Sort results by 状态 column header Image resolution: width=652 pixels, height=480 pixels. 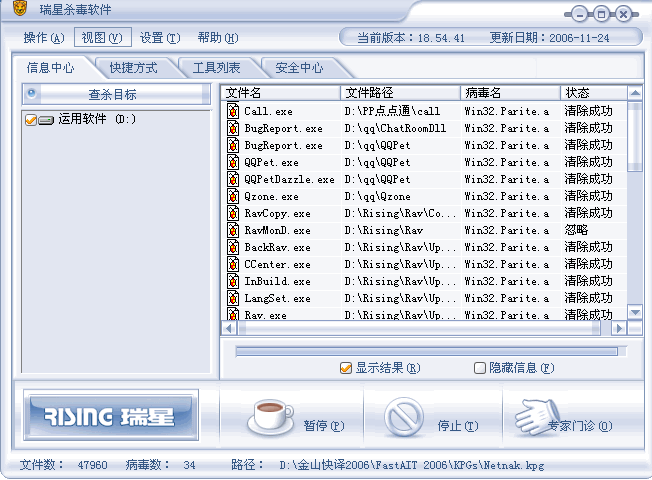(x=593, y=93)
